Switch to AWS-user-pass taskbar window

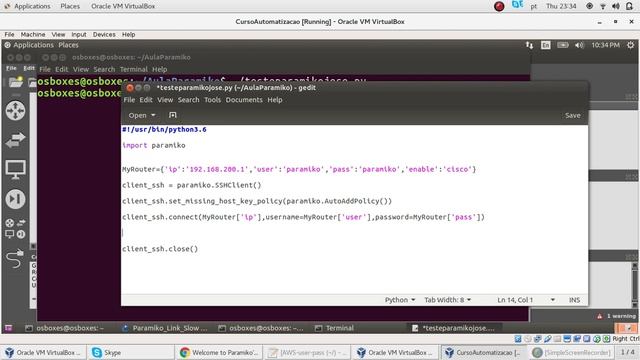click(307, 352)
